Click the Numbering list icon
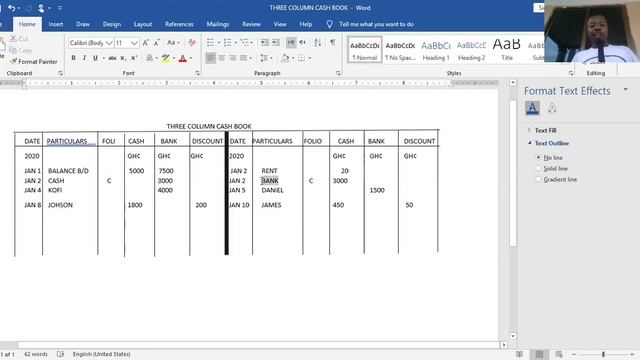The height and width of the screenshot is (360, 640). click(x=227, y=42)
